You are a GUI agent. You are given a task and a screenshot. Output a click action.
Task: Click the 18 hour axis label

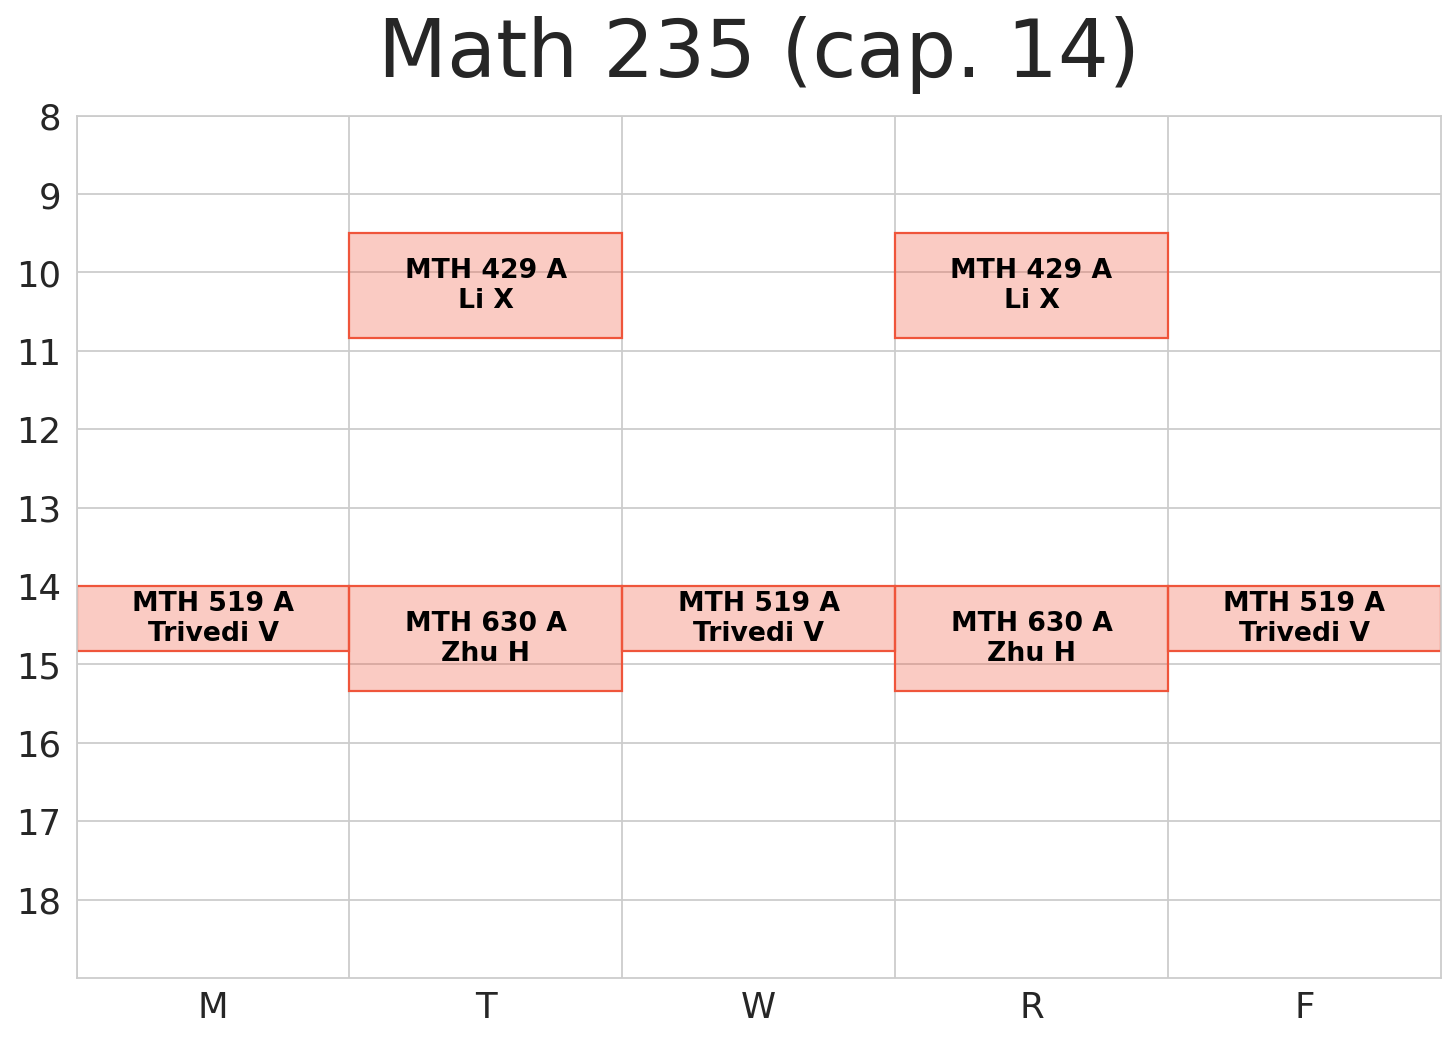click(x=40, y=902)
